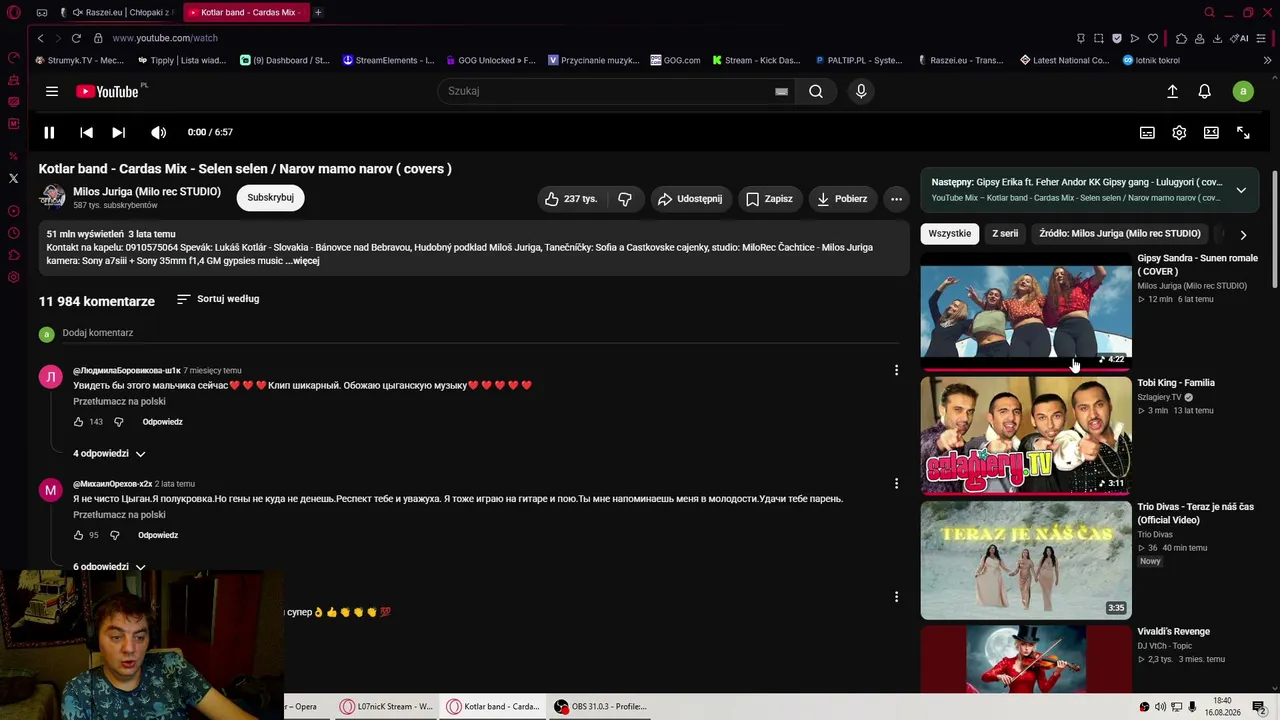The height and width of the screenshot is (720, 1280).
Task: Click the YouTube search magnifier button
Action: [x=816, y=91]
